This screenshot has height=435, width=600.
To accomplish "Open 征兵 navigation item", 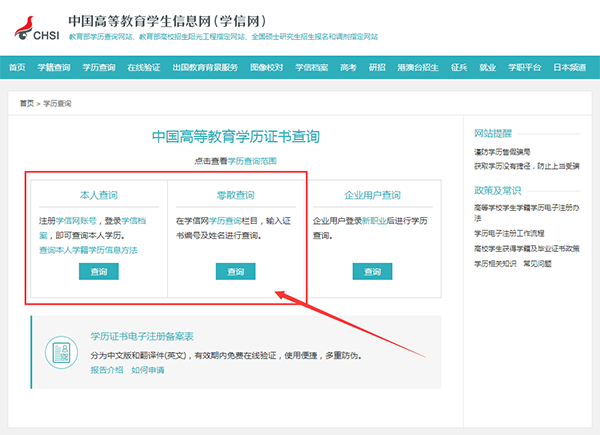I will 459,68.
